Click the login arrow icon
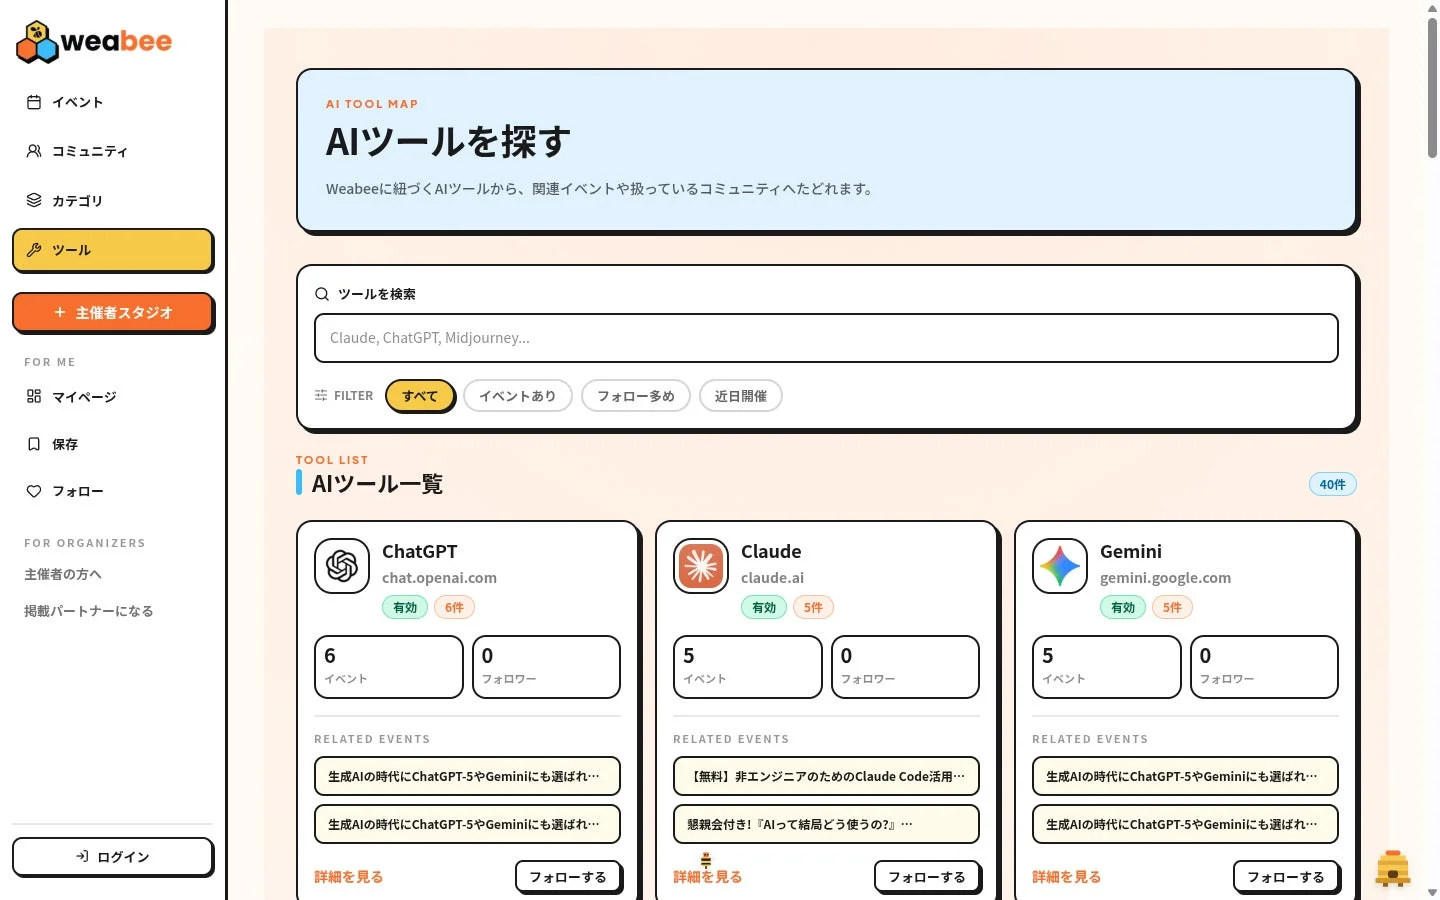Screen dimensions: 1440x900 (x=83, y=856)
